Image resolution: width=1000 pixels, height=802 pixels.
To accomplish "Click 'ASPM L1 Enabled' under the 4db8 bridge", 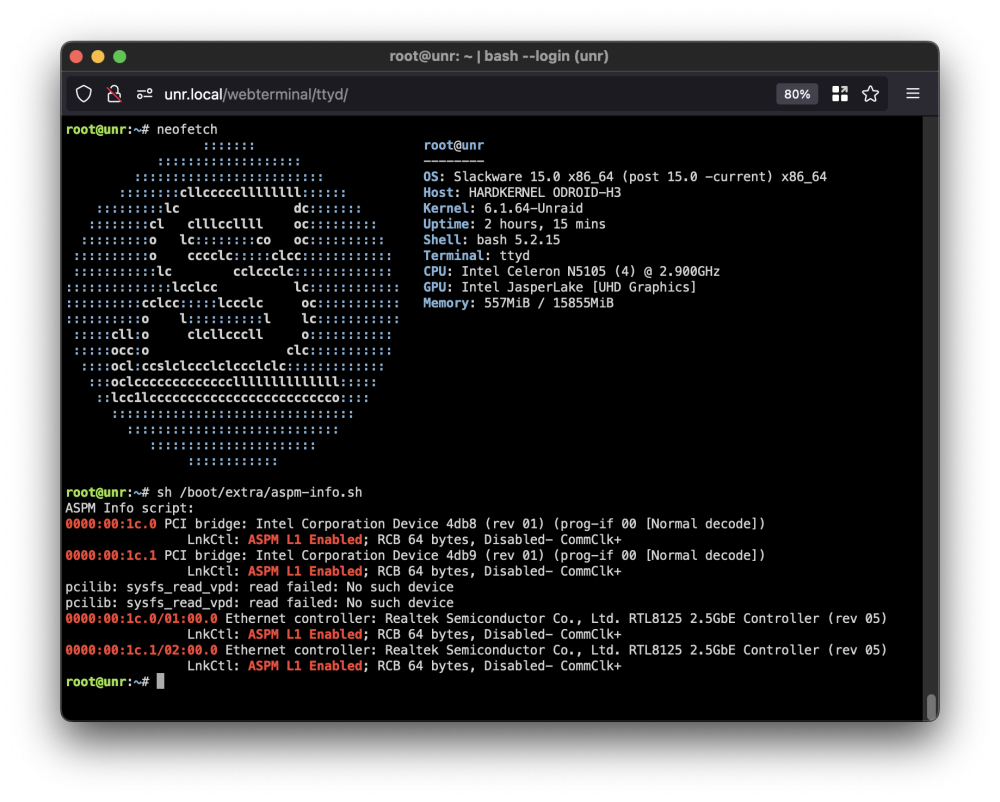I will coord(305,540).
